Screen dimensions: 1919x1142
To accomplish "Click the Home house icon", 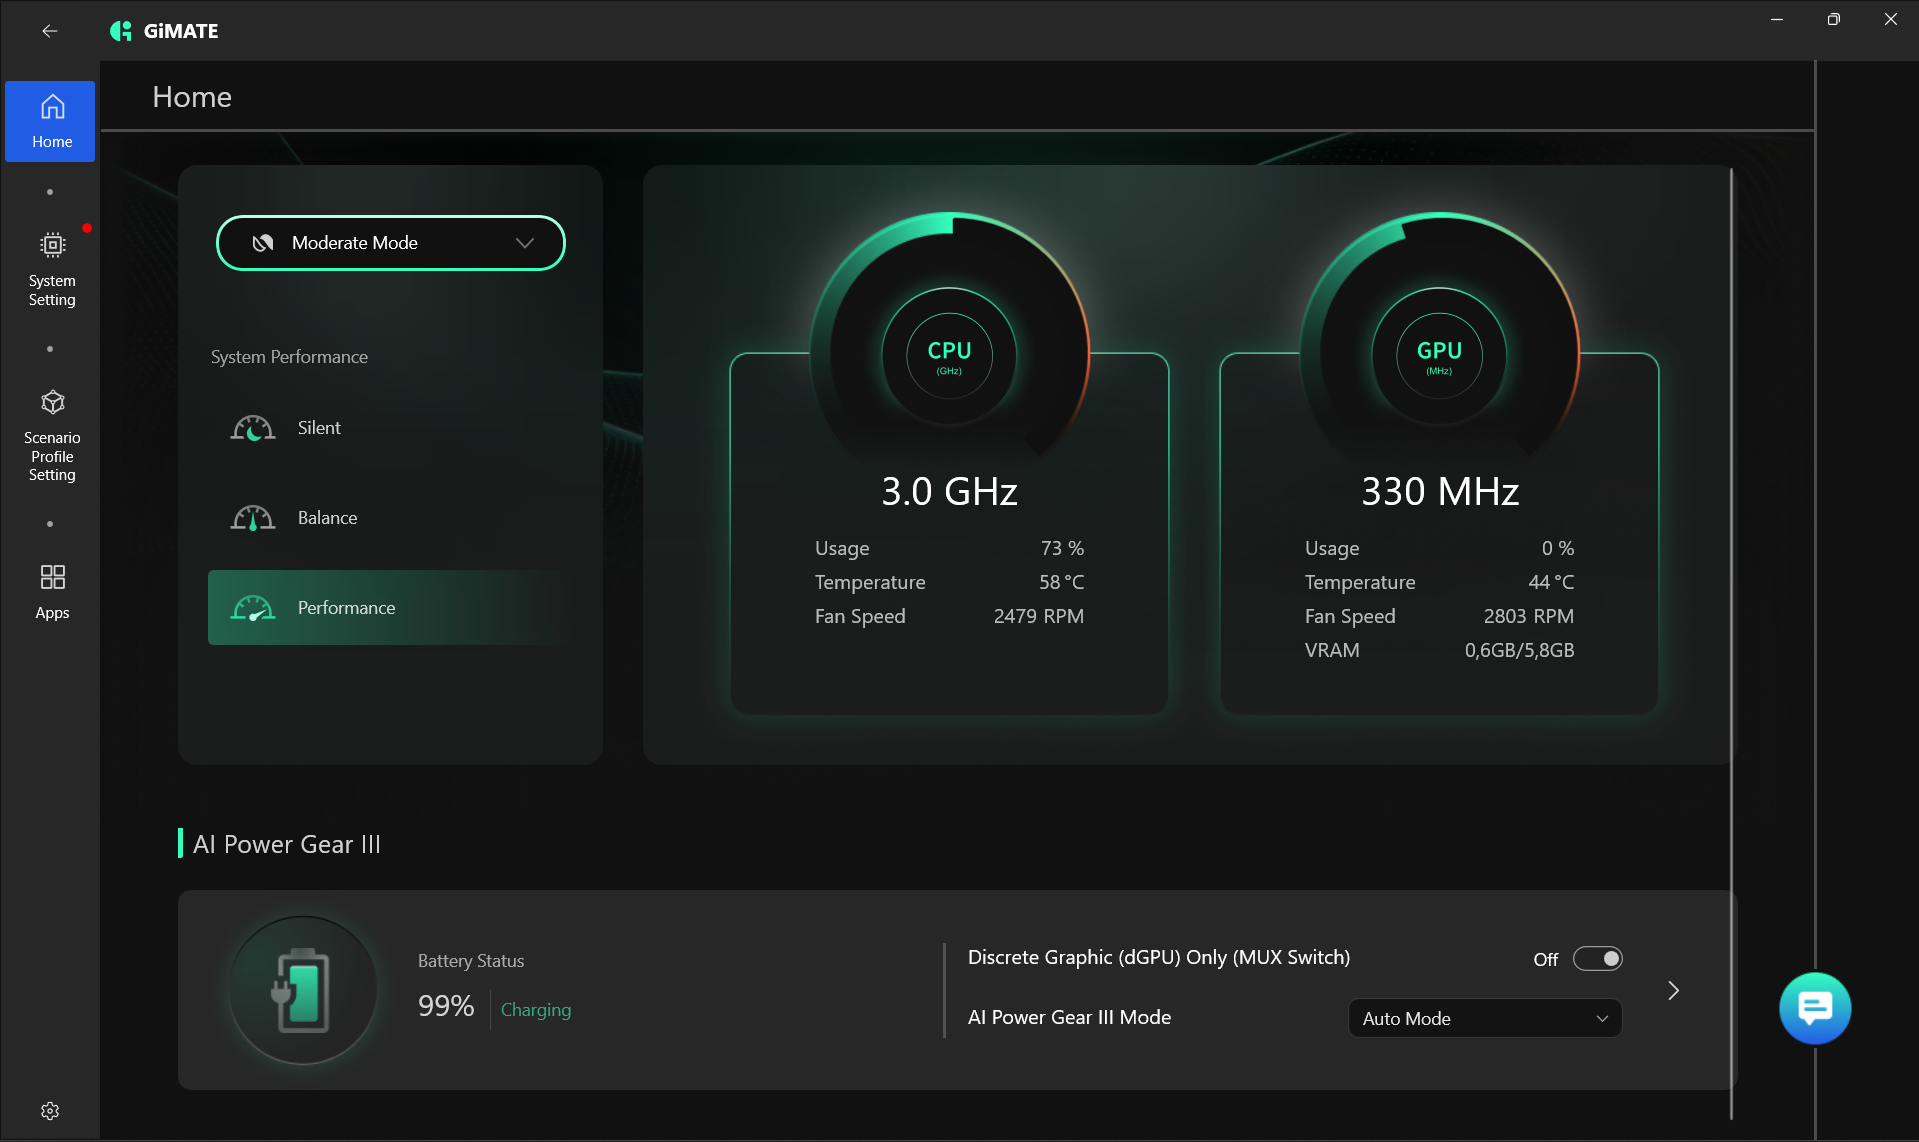I will point(52,107).
